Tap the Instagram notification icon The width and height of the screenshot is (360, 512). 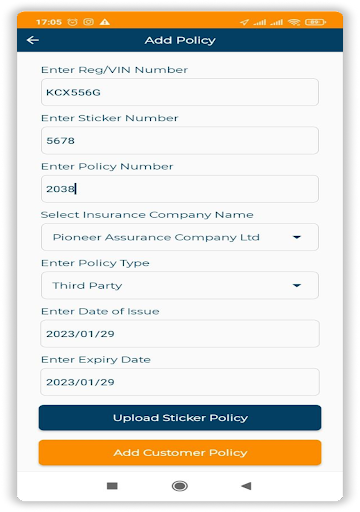88,22
